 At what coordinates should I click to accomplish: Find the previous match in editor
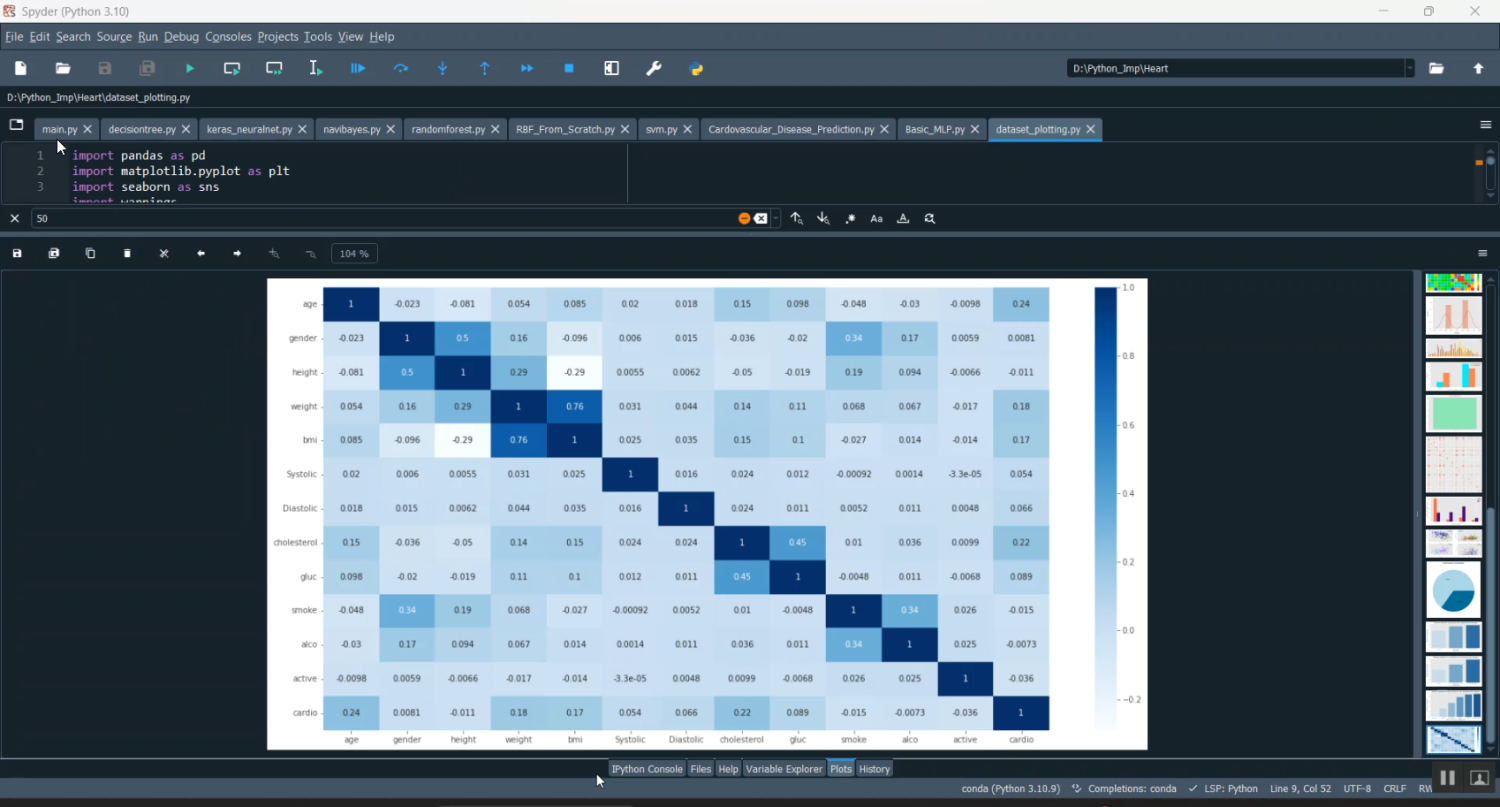tap(797, 218)
